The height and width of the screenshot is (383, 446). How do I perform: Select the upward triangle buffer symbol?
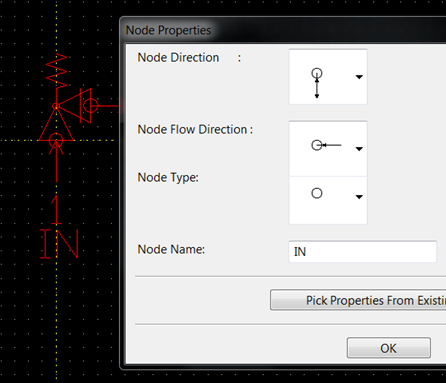point(56,124)
